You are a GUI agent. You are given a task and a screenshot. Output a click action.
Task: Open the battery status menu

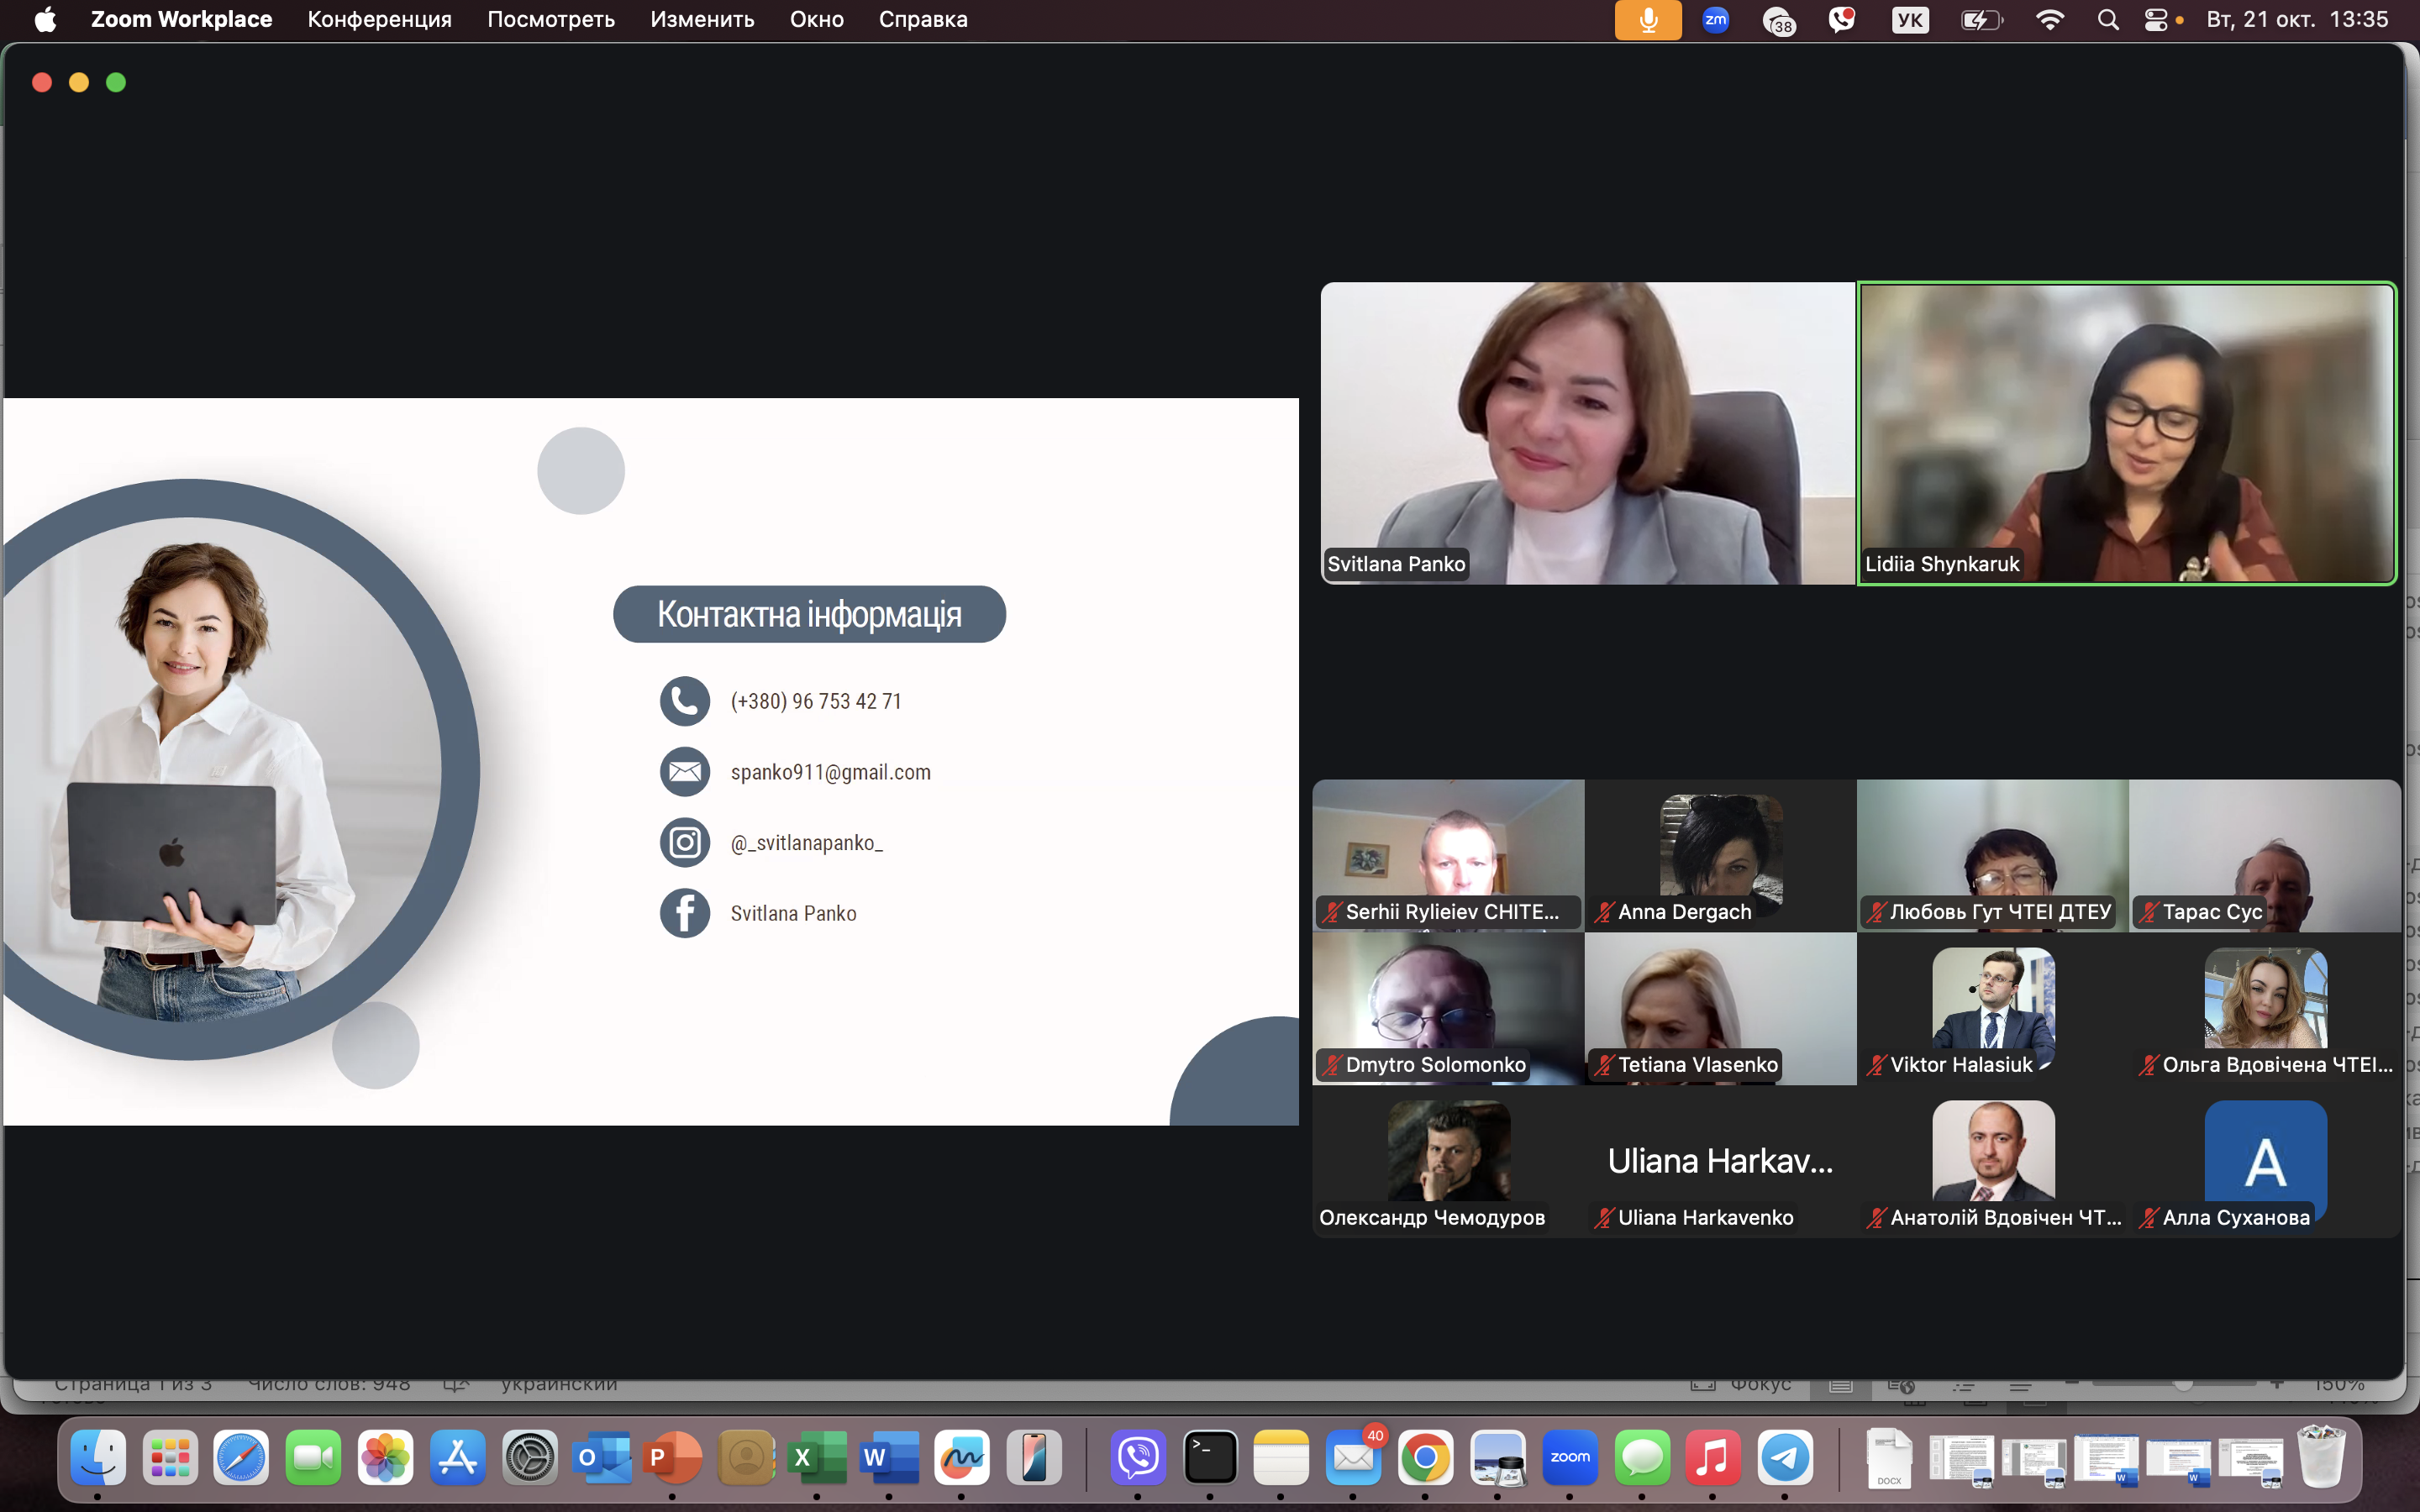[x=1980, y=20]
